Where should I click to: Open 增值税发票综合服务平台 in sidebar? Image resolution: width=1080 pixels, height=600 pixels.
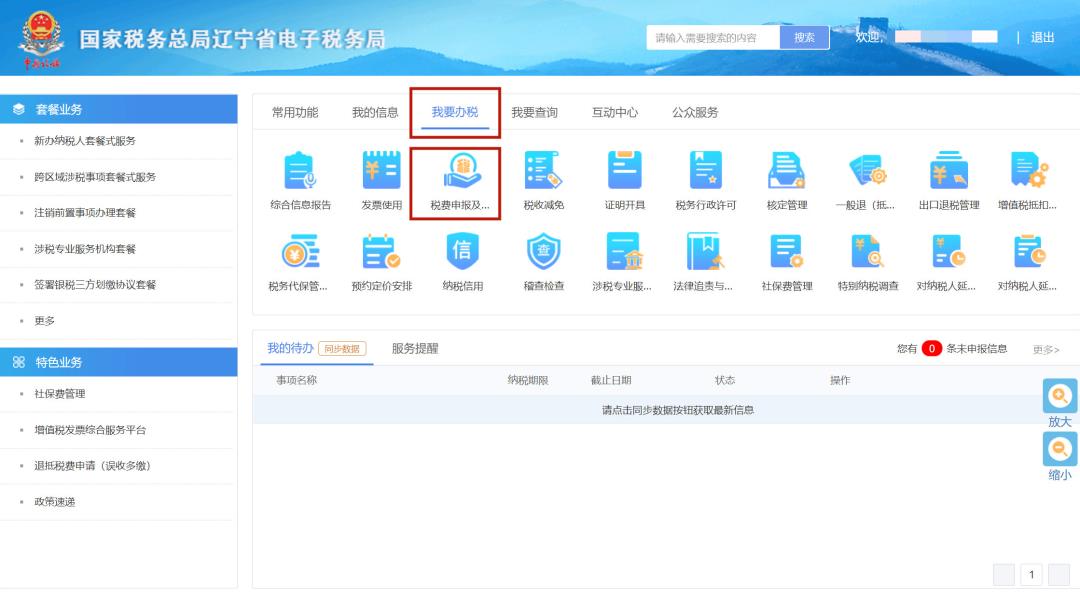pyautogui.click(x=90, y=430)
